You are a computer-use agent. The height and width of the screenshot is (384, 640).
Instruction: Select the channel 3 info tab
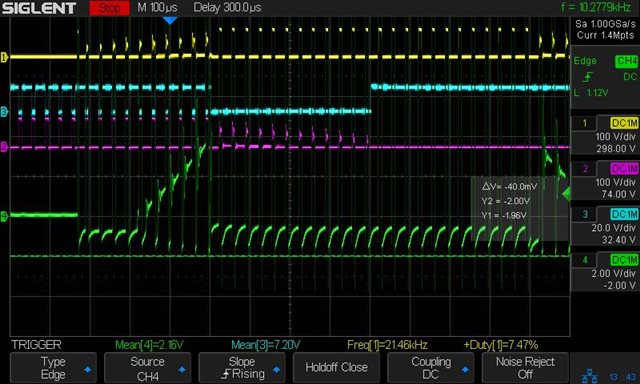point(585,214)
